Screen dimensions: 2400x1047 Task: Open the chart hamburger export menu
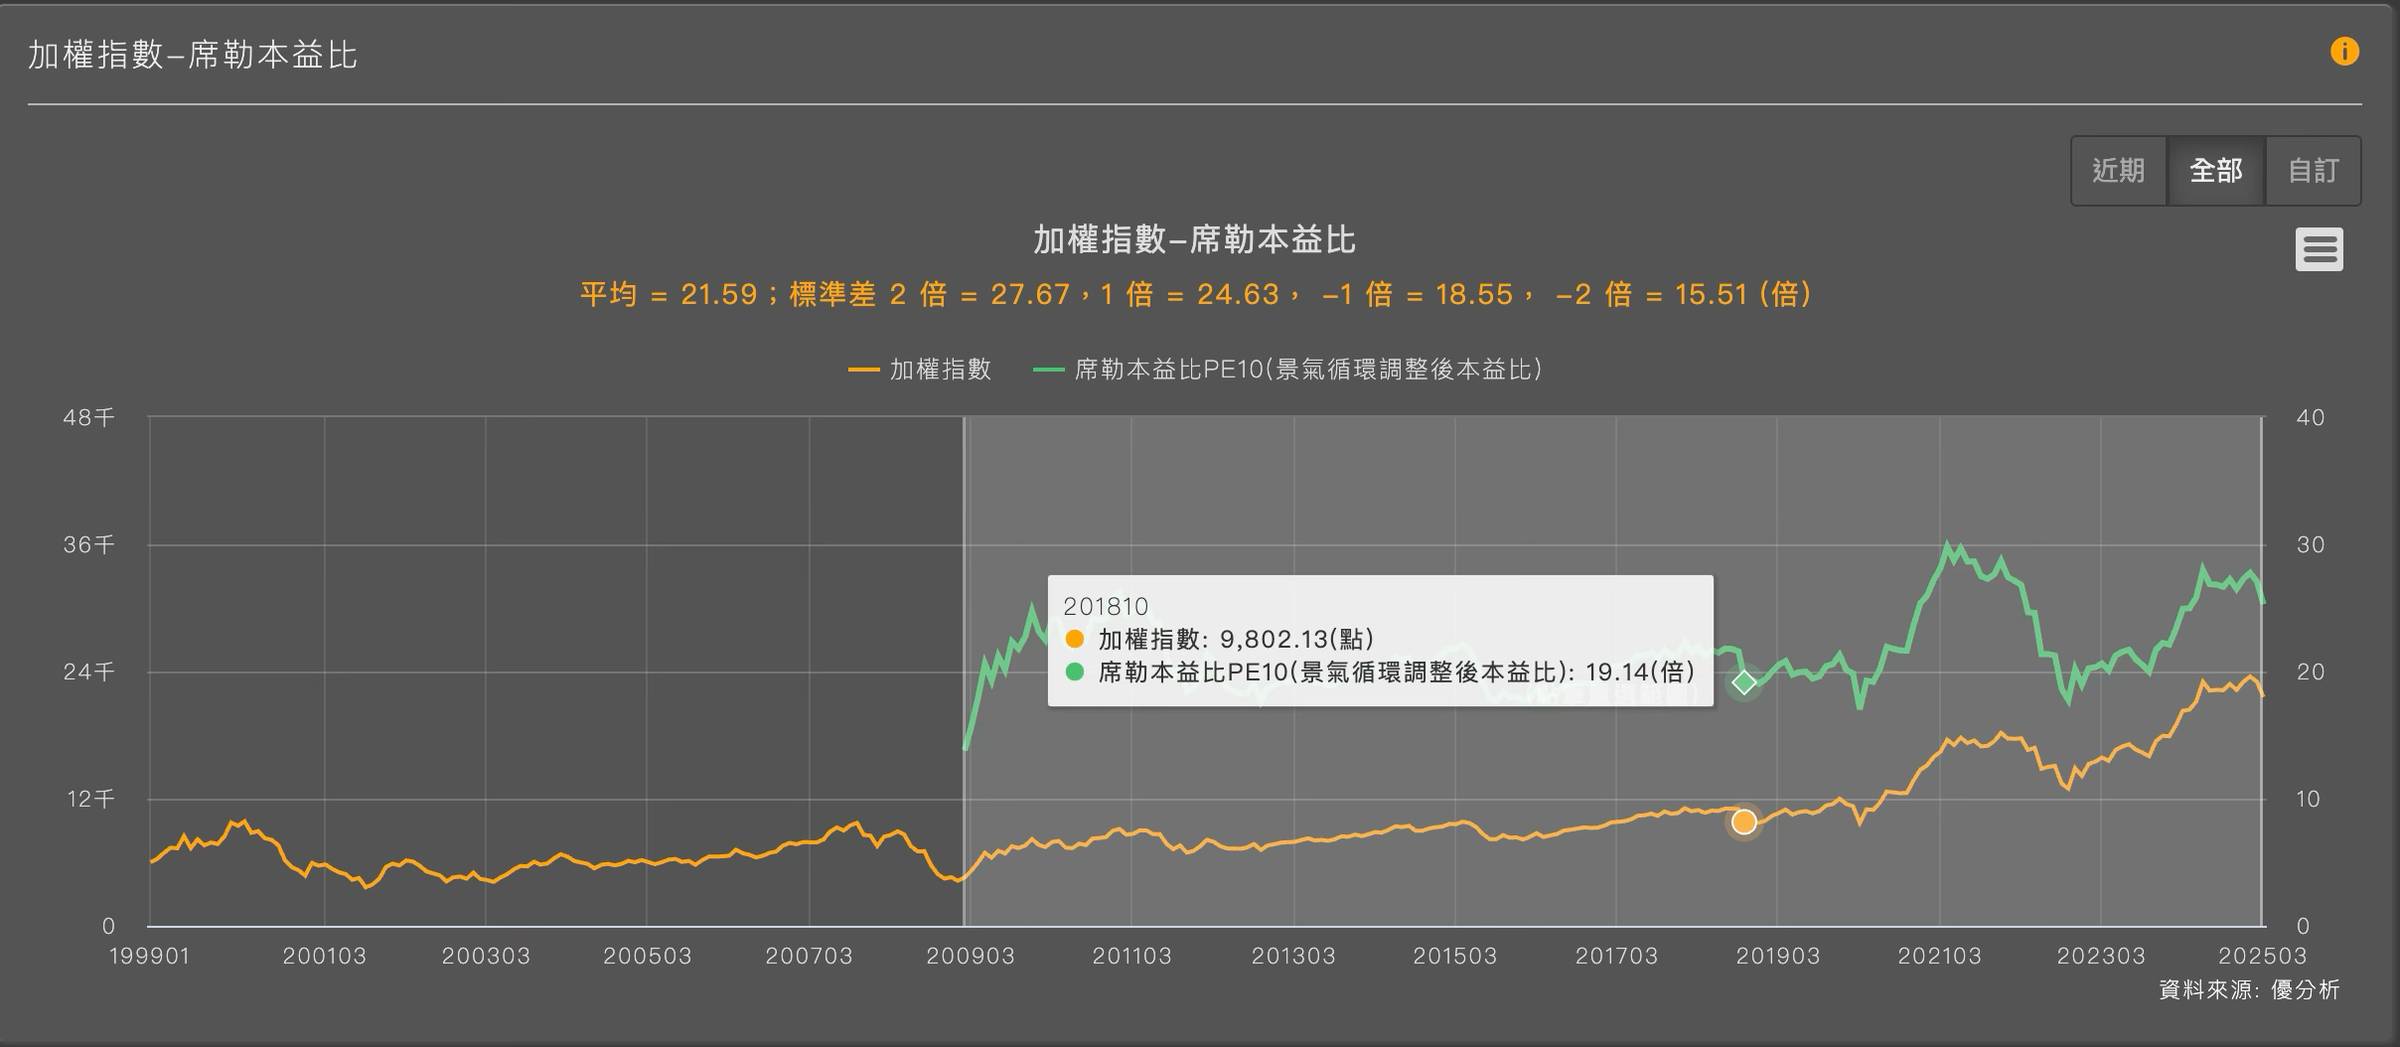(2319, 249)
